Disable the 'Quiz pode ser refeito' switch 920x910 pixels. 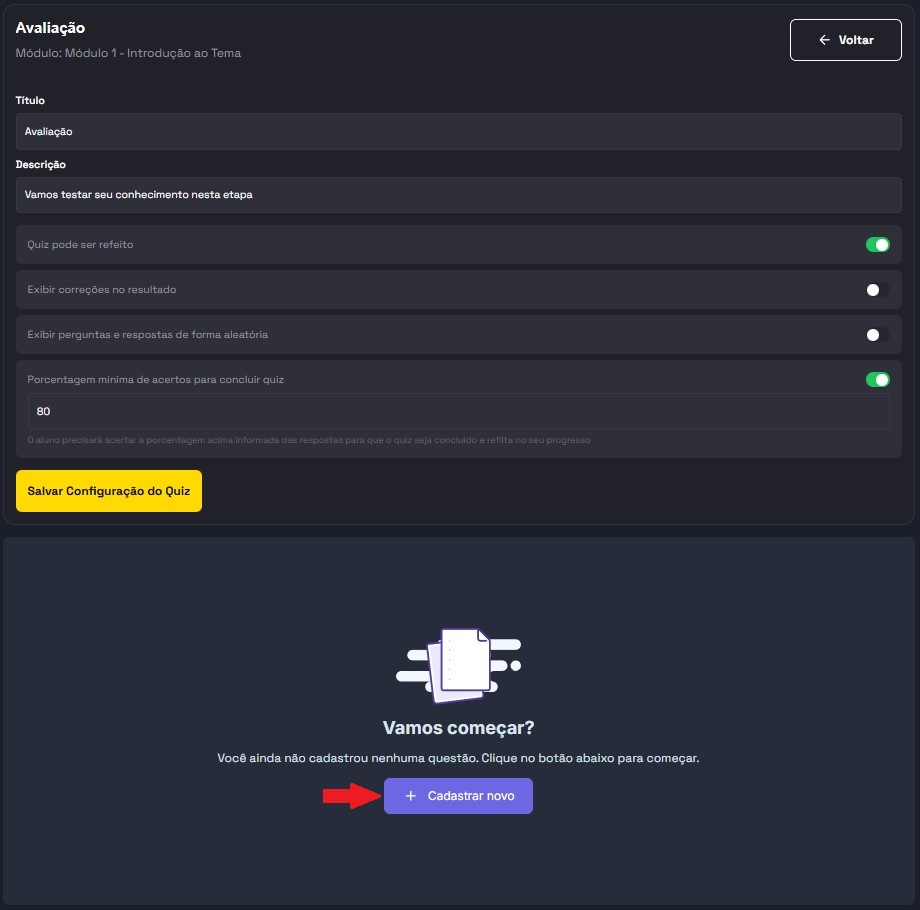[877, 245]
